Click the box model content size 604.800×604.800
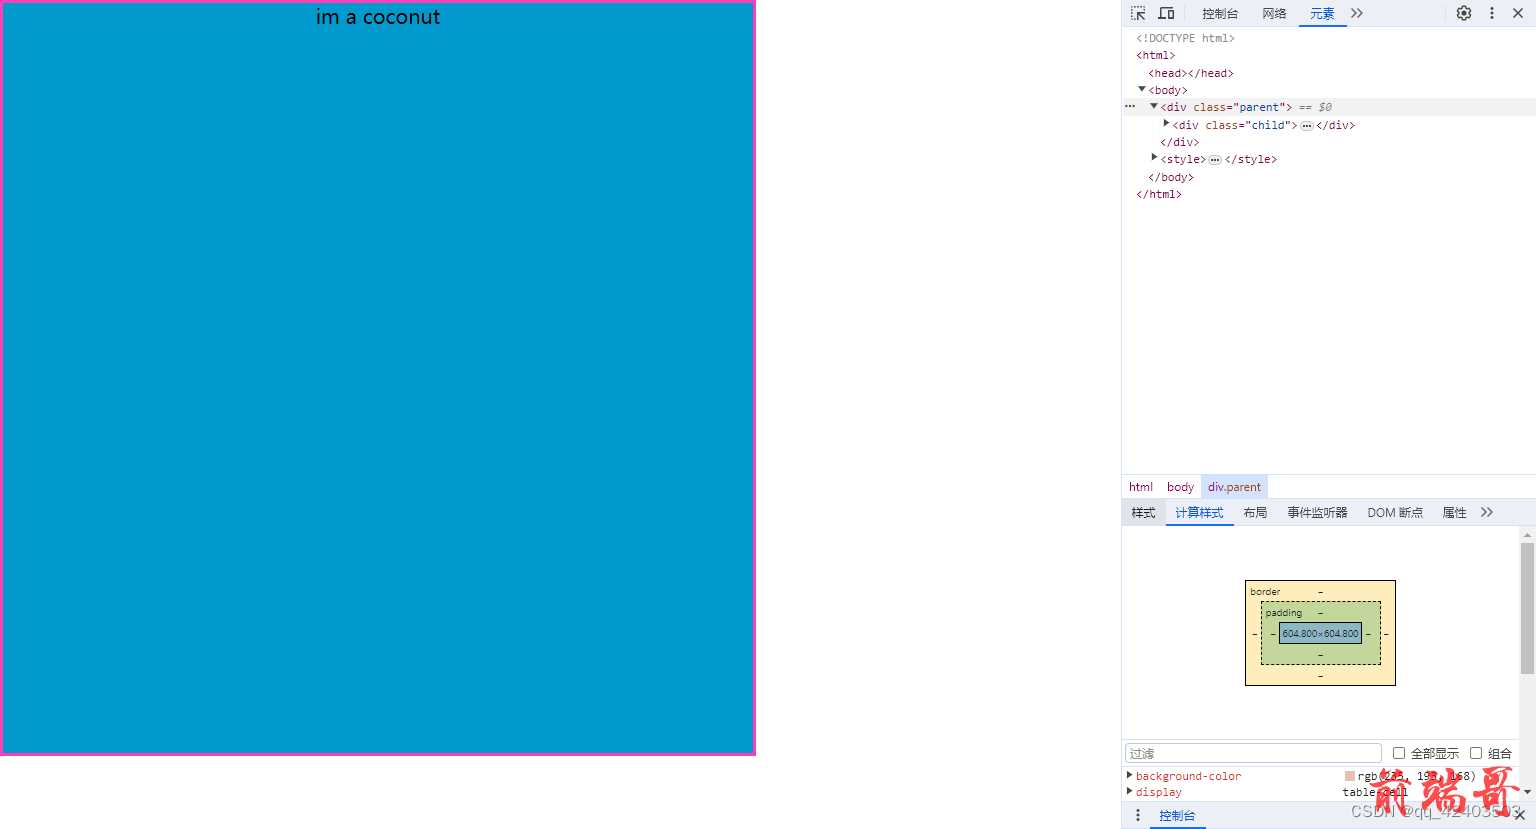 pyautogui.click(x=1320, y=633)
